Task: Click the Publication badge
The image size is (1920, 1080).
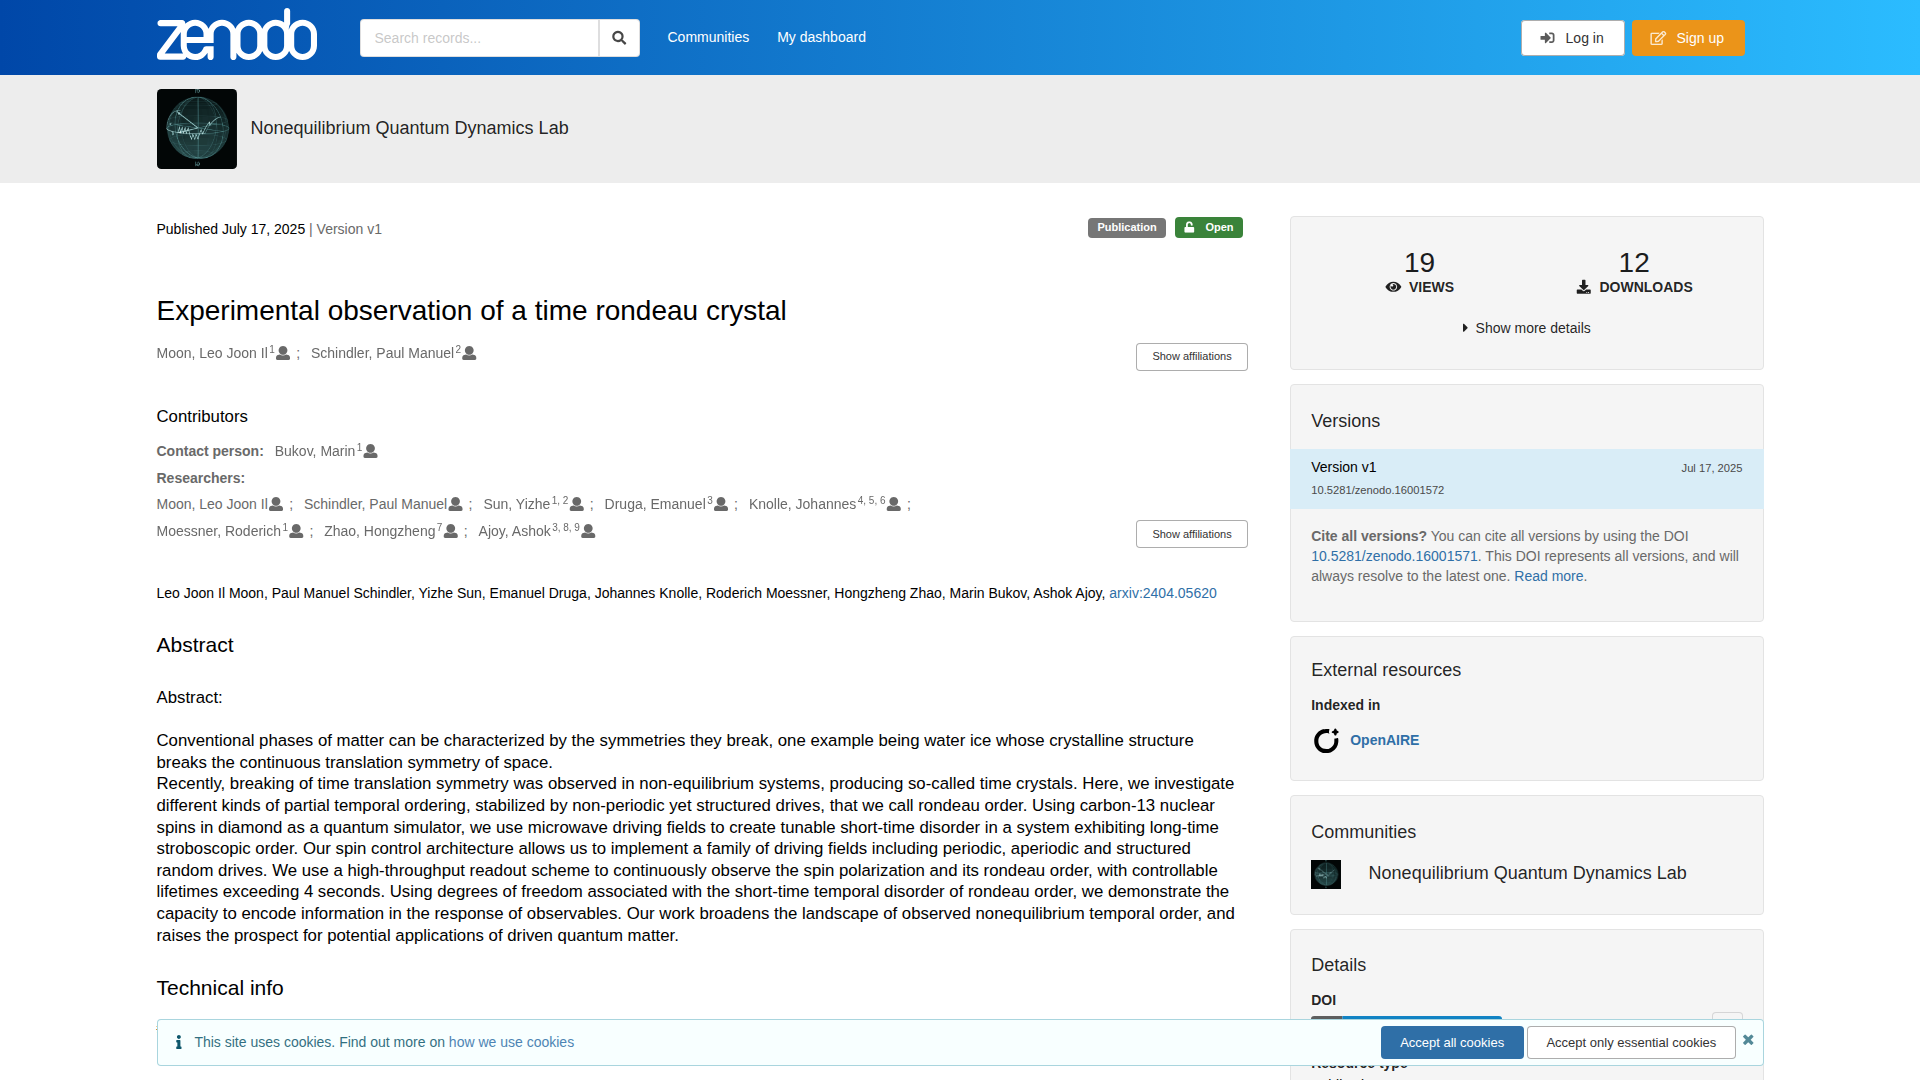Action: pos(1127,228)
